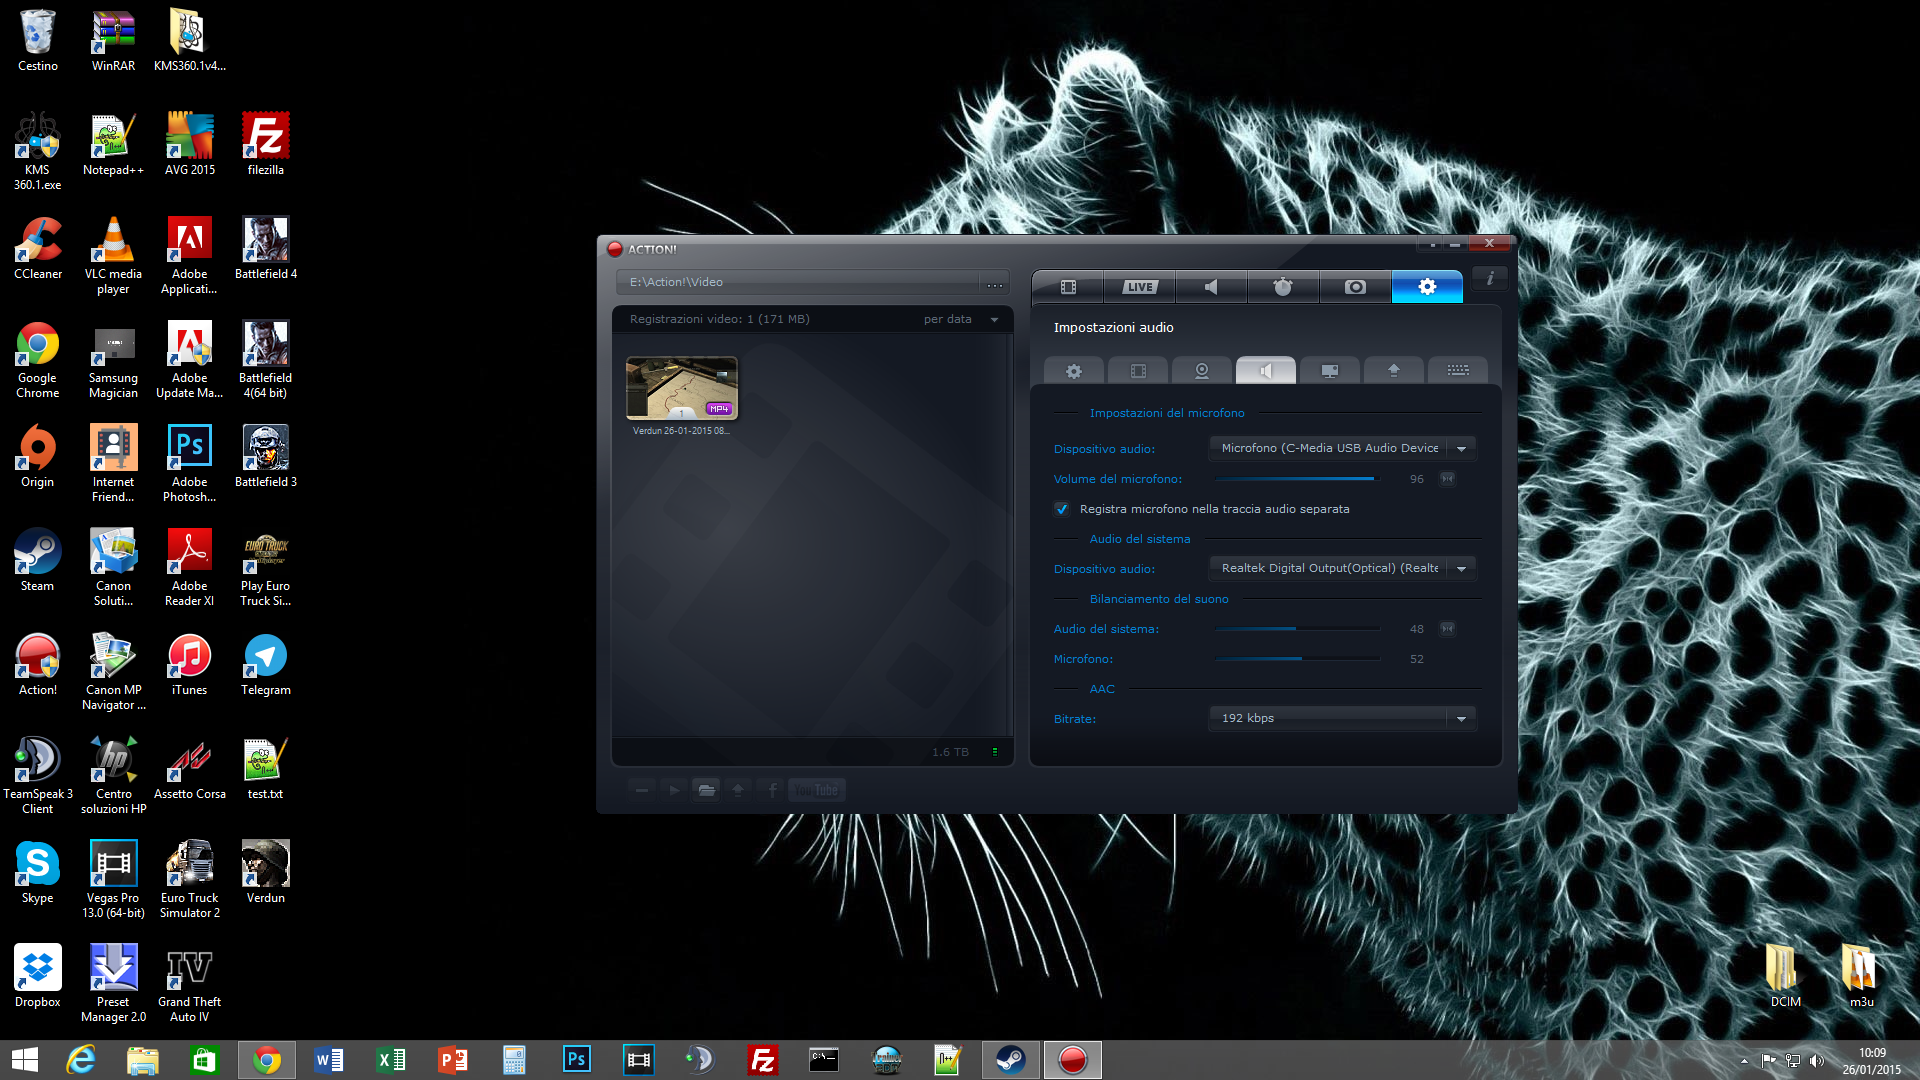This screenshot has height=1080, width=1920.
Task: Select the Verdun 26-01-2015 video thumbnail
Action: tap(681, 388)
